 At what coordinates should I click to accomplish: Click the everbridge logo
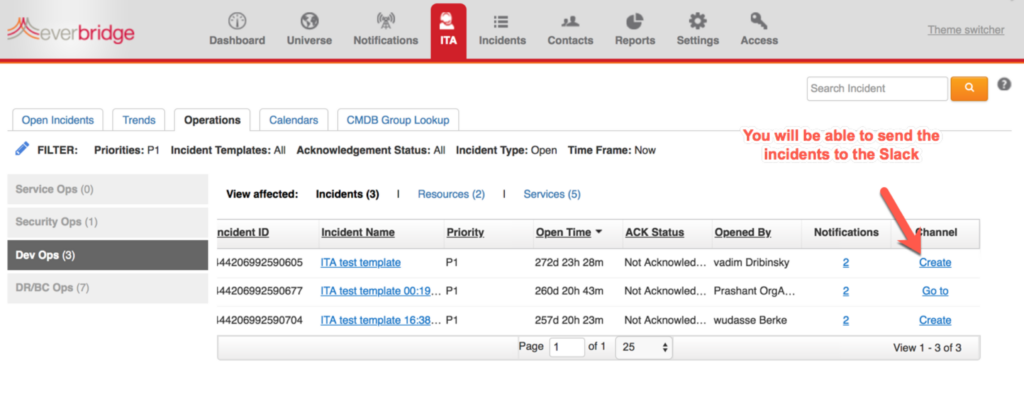click(71, 31)
